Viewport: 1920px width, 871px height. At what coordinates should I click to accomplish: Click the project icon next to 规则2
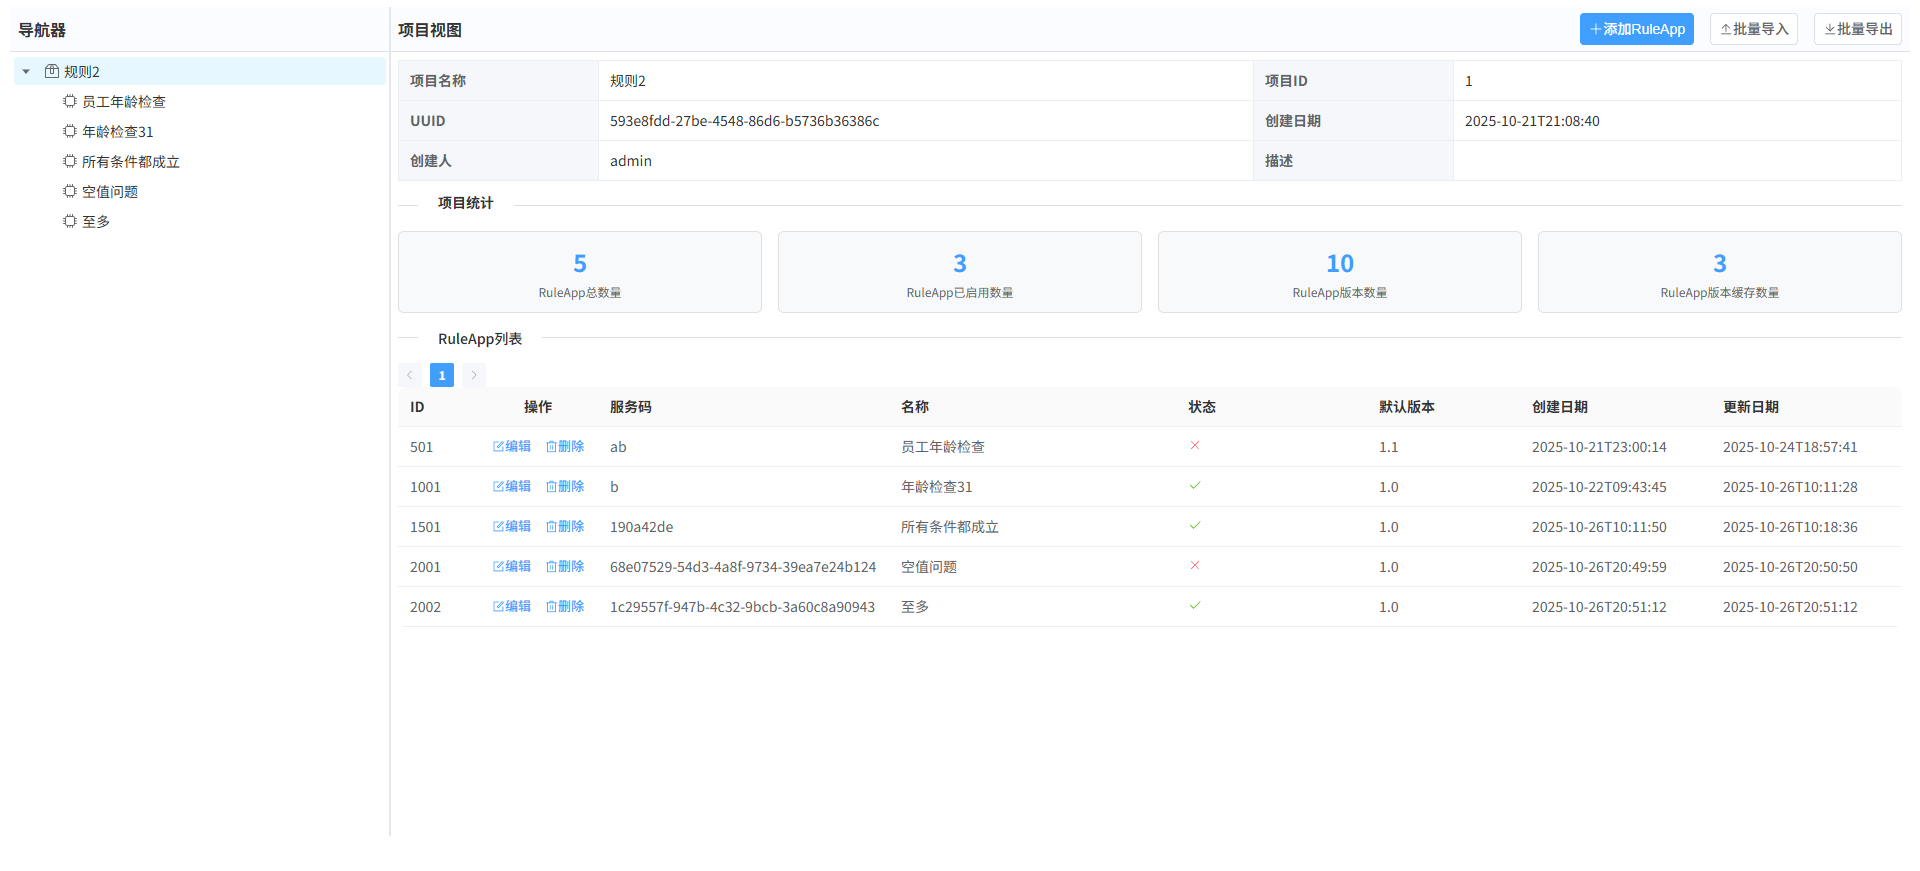[x=52, y=72]
